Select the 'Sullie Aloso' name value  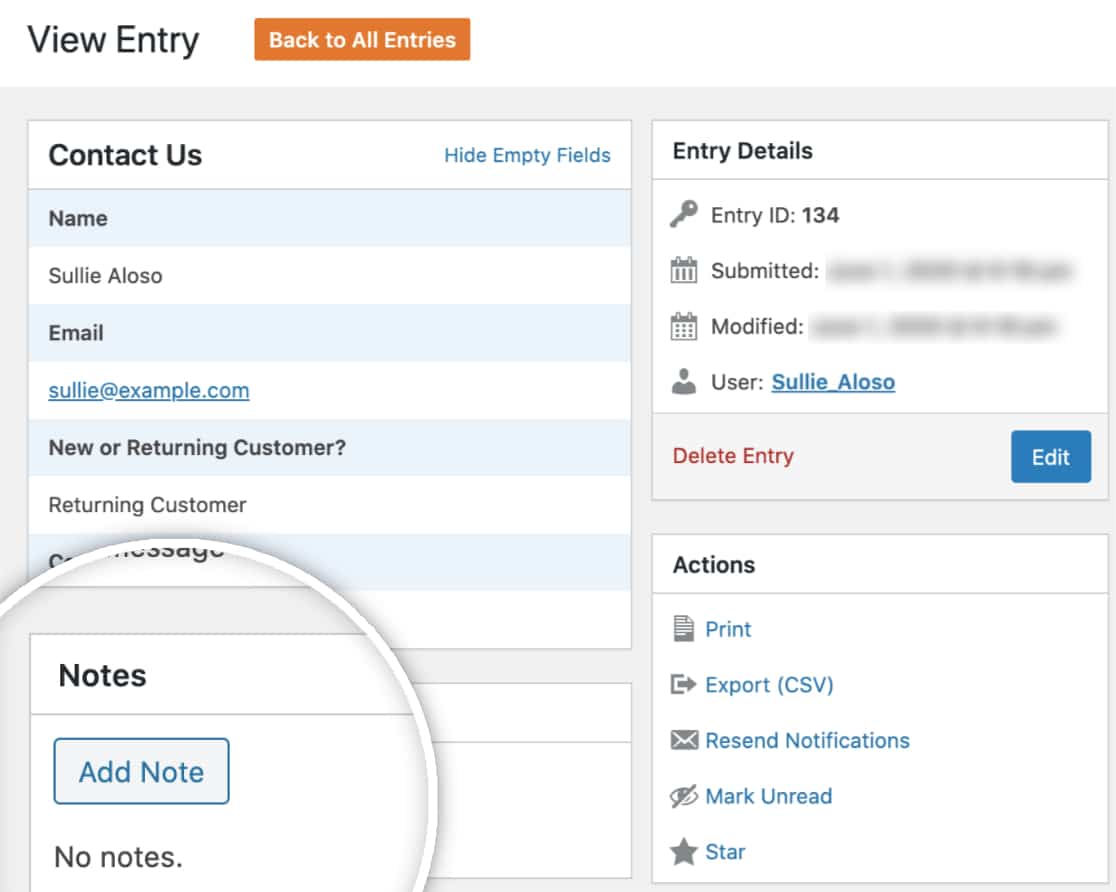point(105,276)
